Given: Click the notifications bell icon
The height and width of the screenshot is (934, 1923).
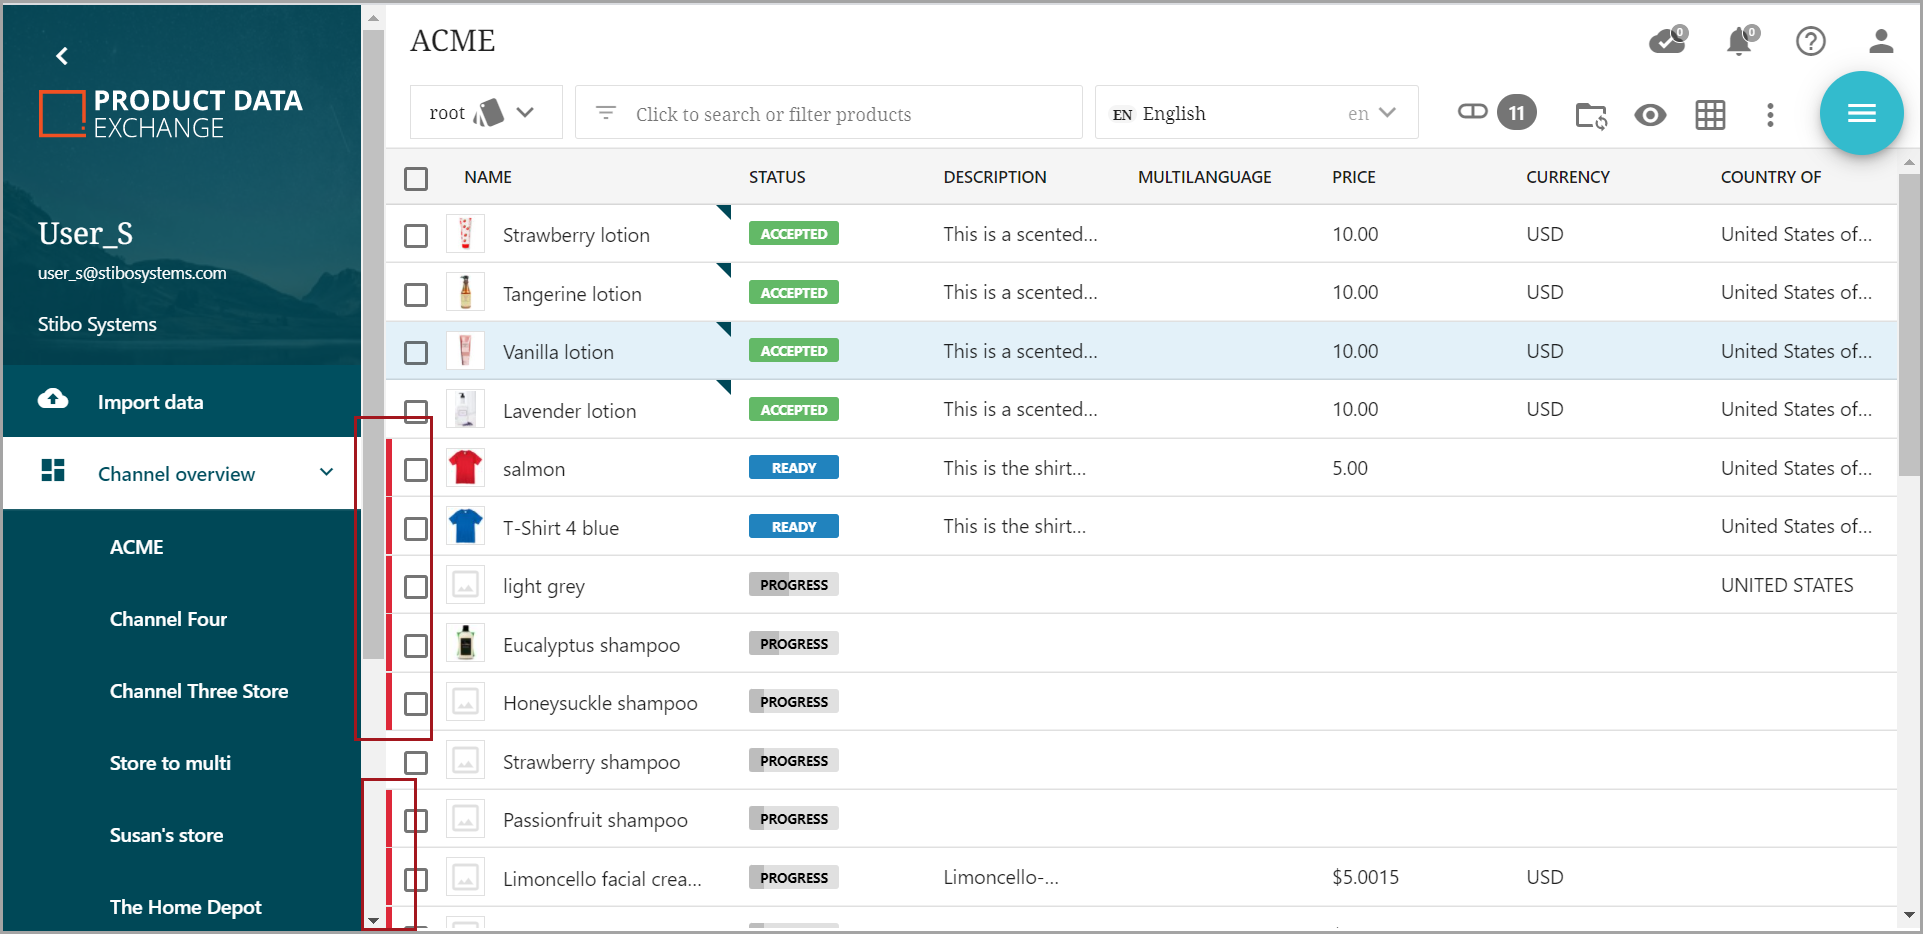Looking at the screenshot, I should pos(1739,41).
